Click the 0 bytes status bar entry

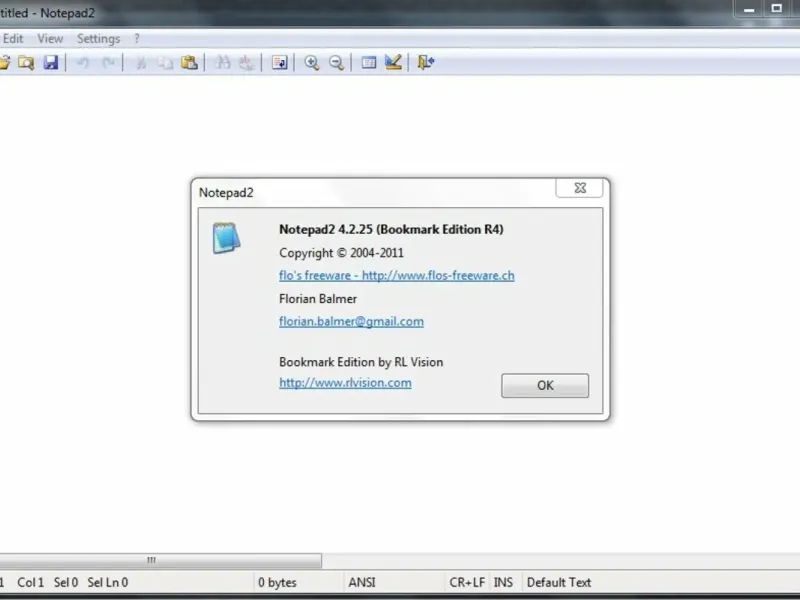[x=277, y=582]
